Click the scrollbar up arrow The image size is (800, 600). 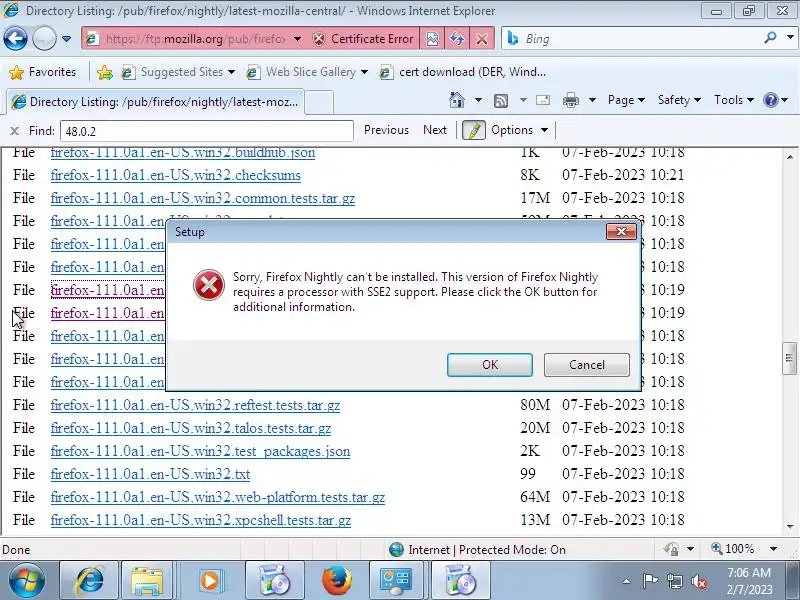pyautogui.click(x=790, y=156)
